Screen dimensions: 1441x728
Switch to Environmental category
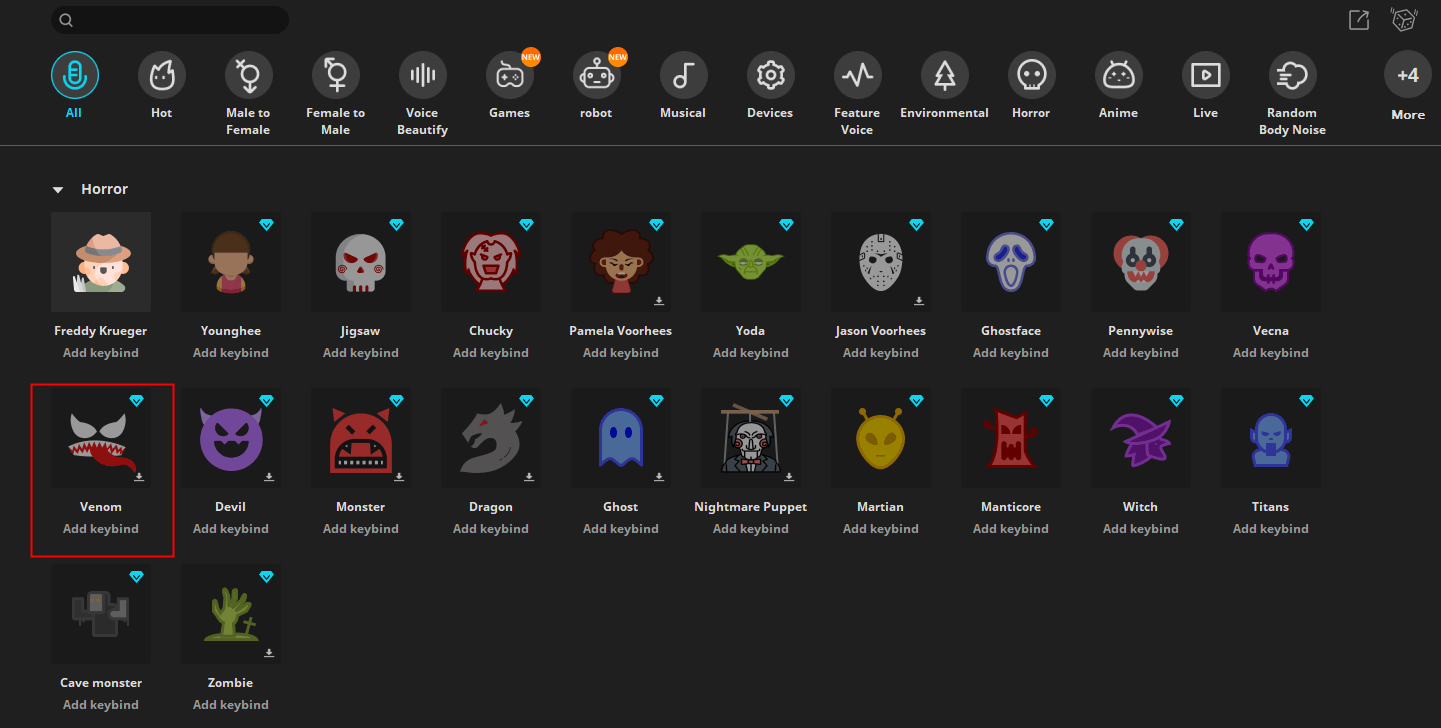tap(944, 87)
